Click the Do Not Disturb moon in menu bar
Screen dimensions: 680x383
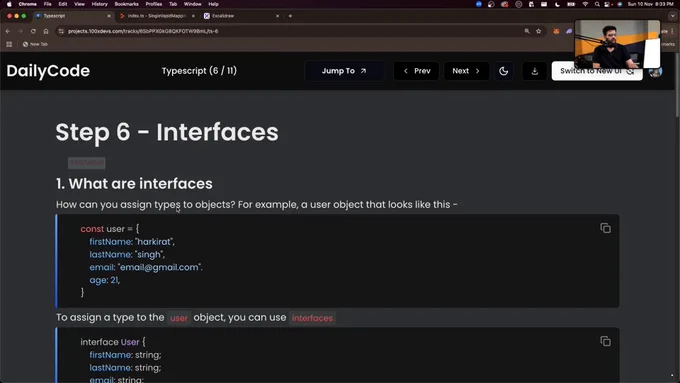click(557, 4)
